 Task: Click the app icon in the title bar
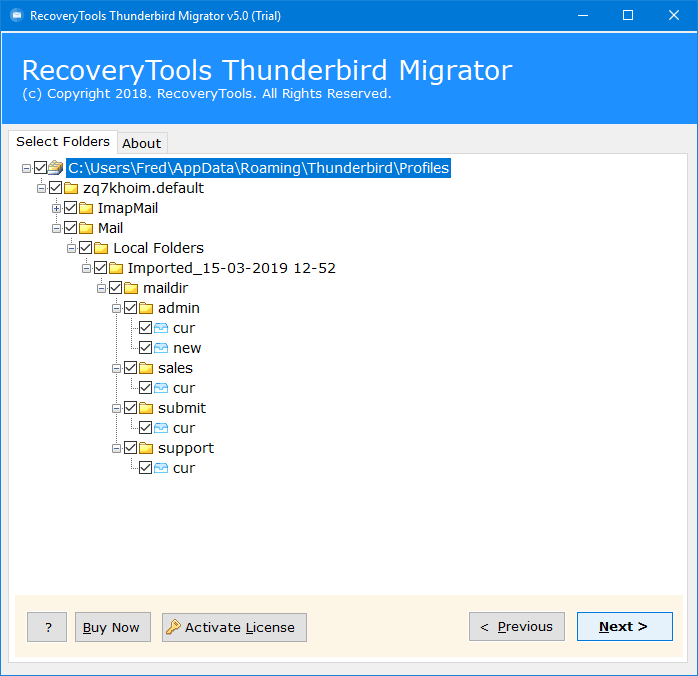pos(16,16)
